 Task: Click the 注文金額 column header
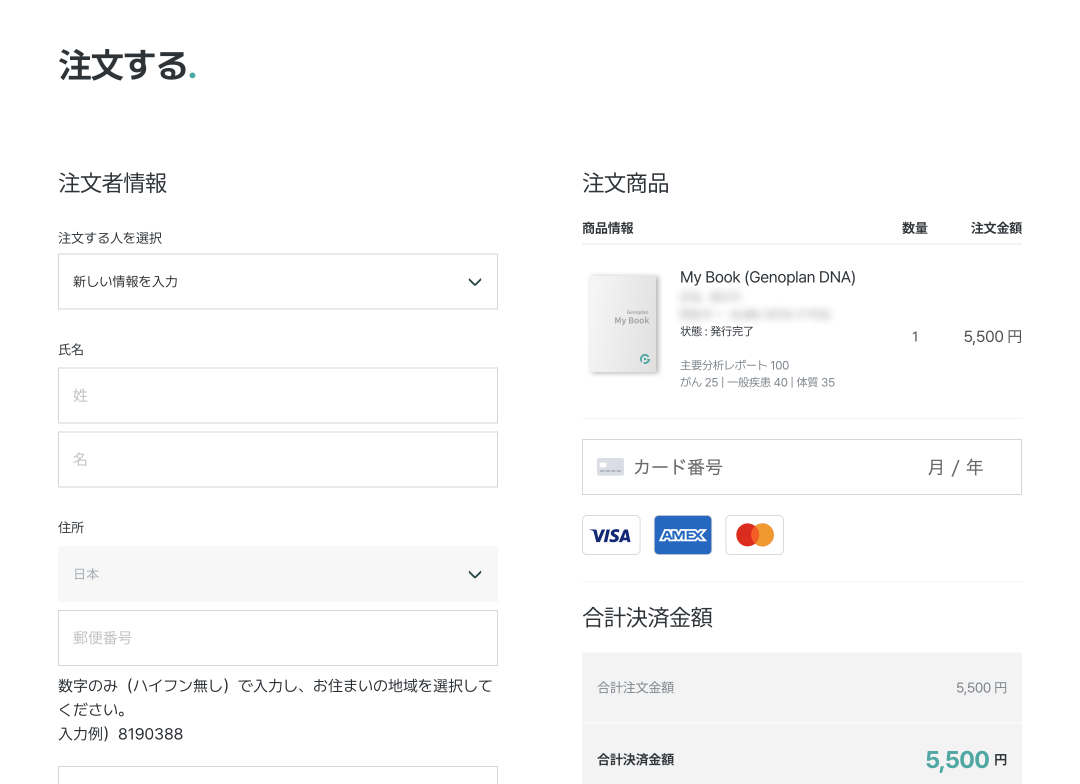(x=996, y=228)
